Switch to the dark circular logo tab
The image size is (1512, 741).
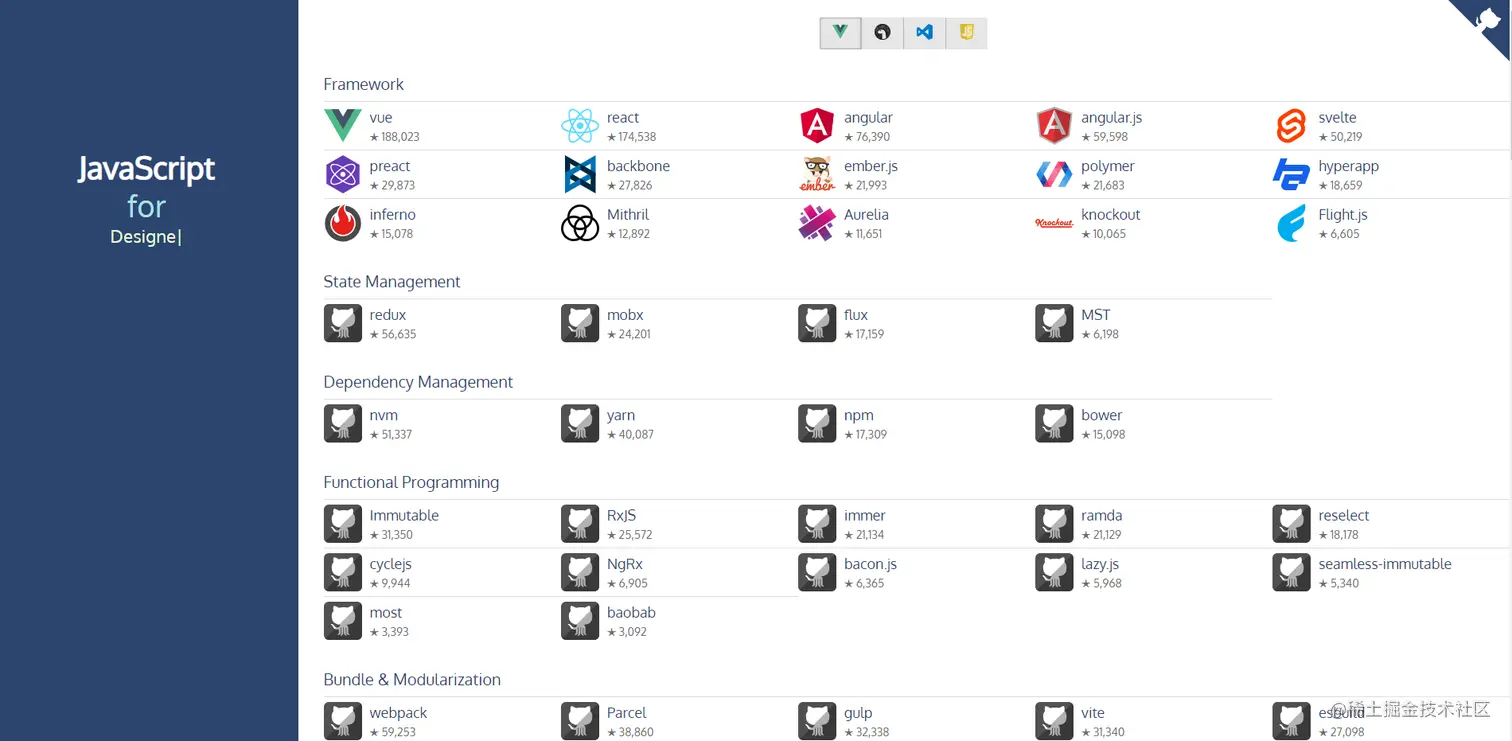coord(882,33)
